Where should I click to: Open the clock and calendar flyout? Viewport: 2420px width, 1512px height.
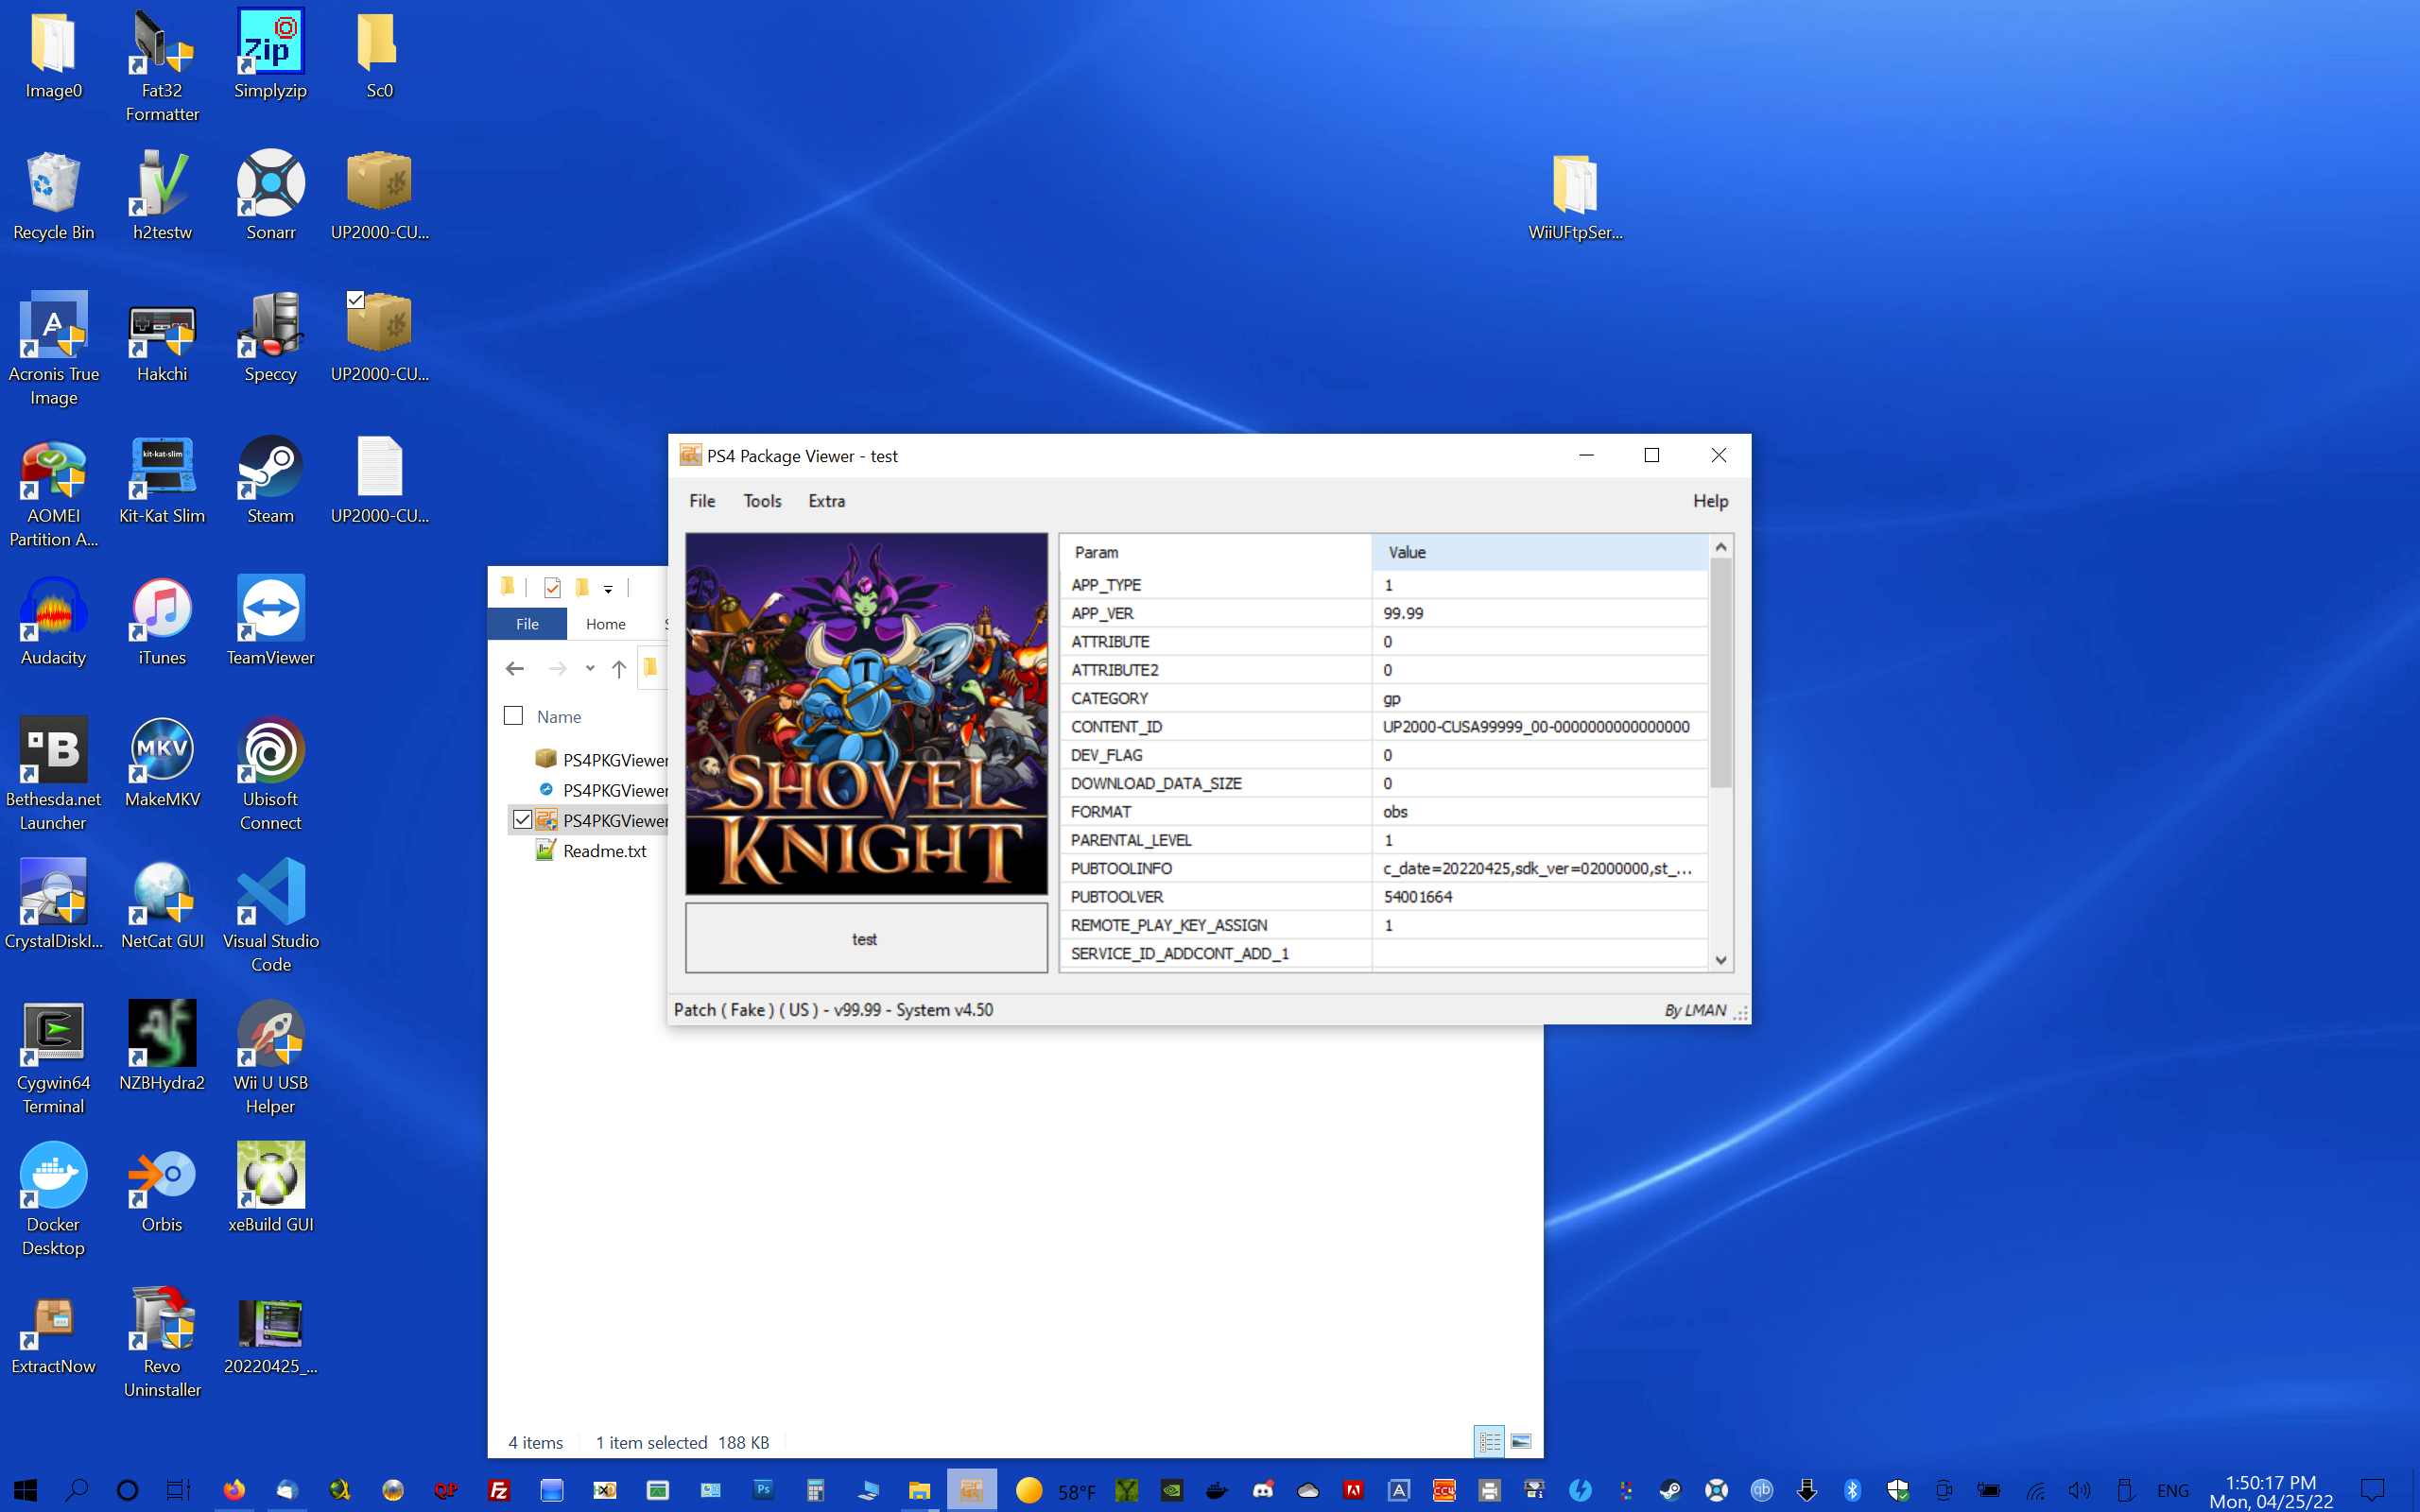click(x=2270, y=1491)
